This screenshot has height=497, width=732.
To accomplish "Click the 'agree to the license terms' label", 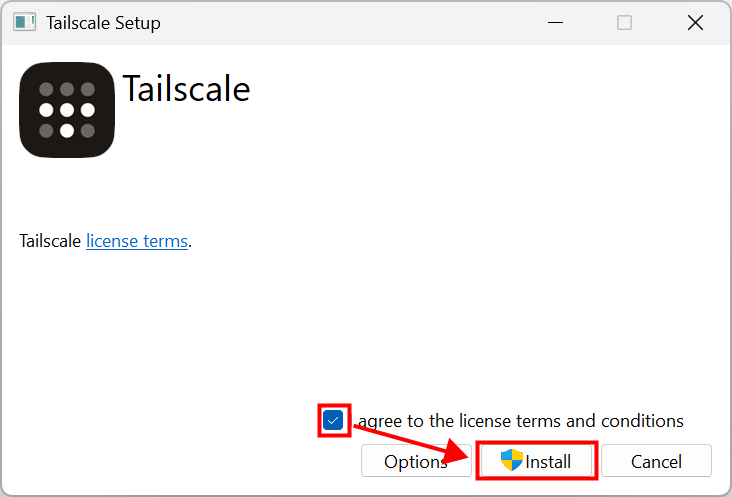I will (520, 421).
